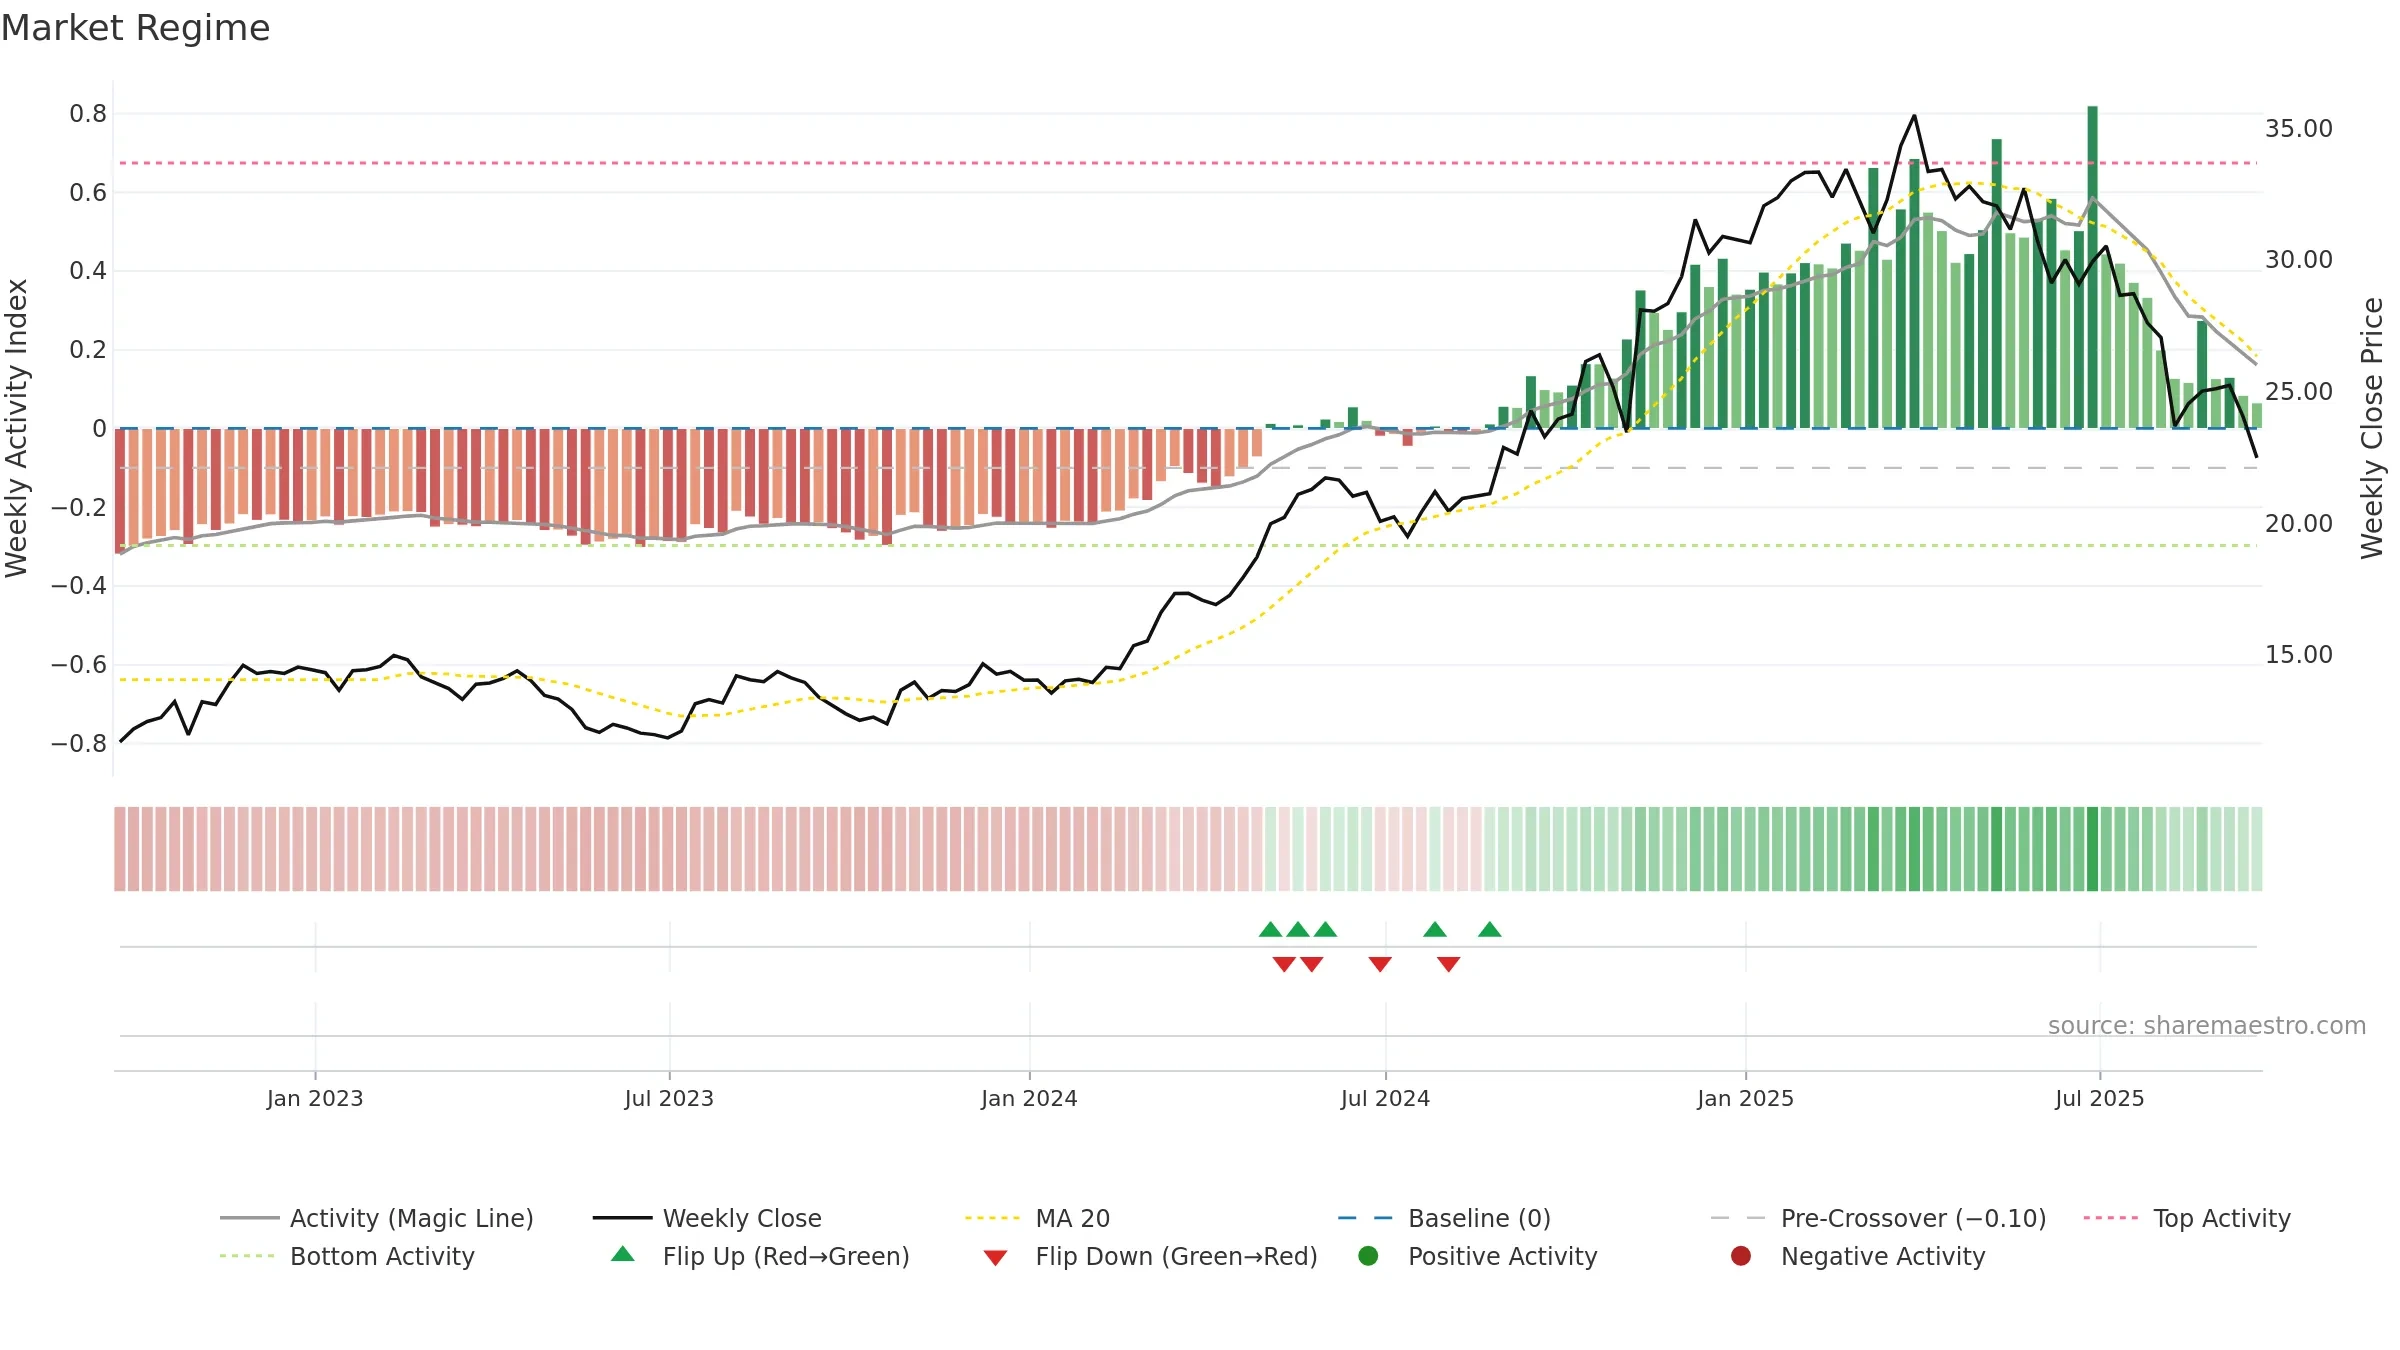The height and width of the screenshot is (1350, 2400).
Task: Click the green circle next to Positive Activity
Action: click(x=1369, y=1256)
